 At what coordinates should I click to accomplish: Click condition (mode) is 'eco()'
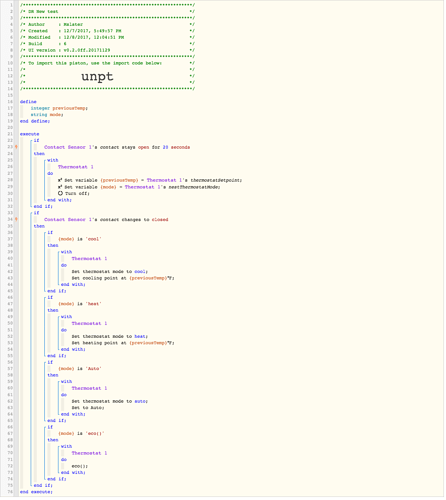pyautogui.click(x=81, y=434)
